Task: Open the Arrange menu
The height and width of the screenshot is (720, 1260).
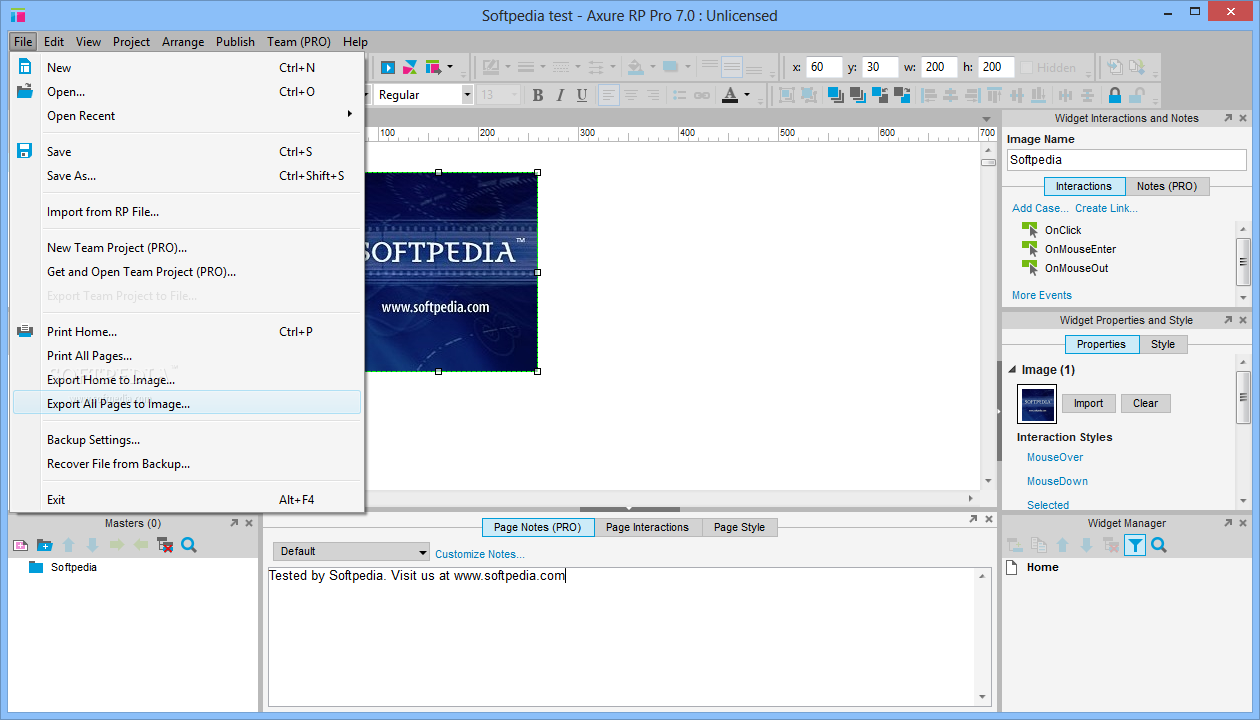Action: click(183, 42)
